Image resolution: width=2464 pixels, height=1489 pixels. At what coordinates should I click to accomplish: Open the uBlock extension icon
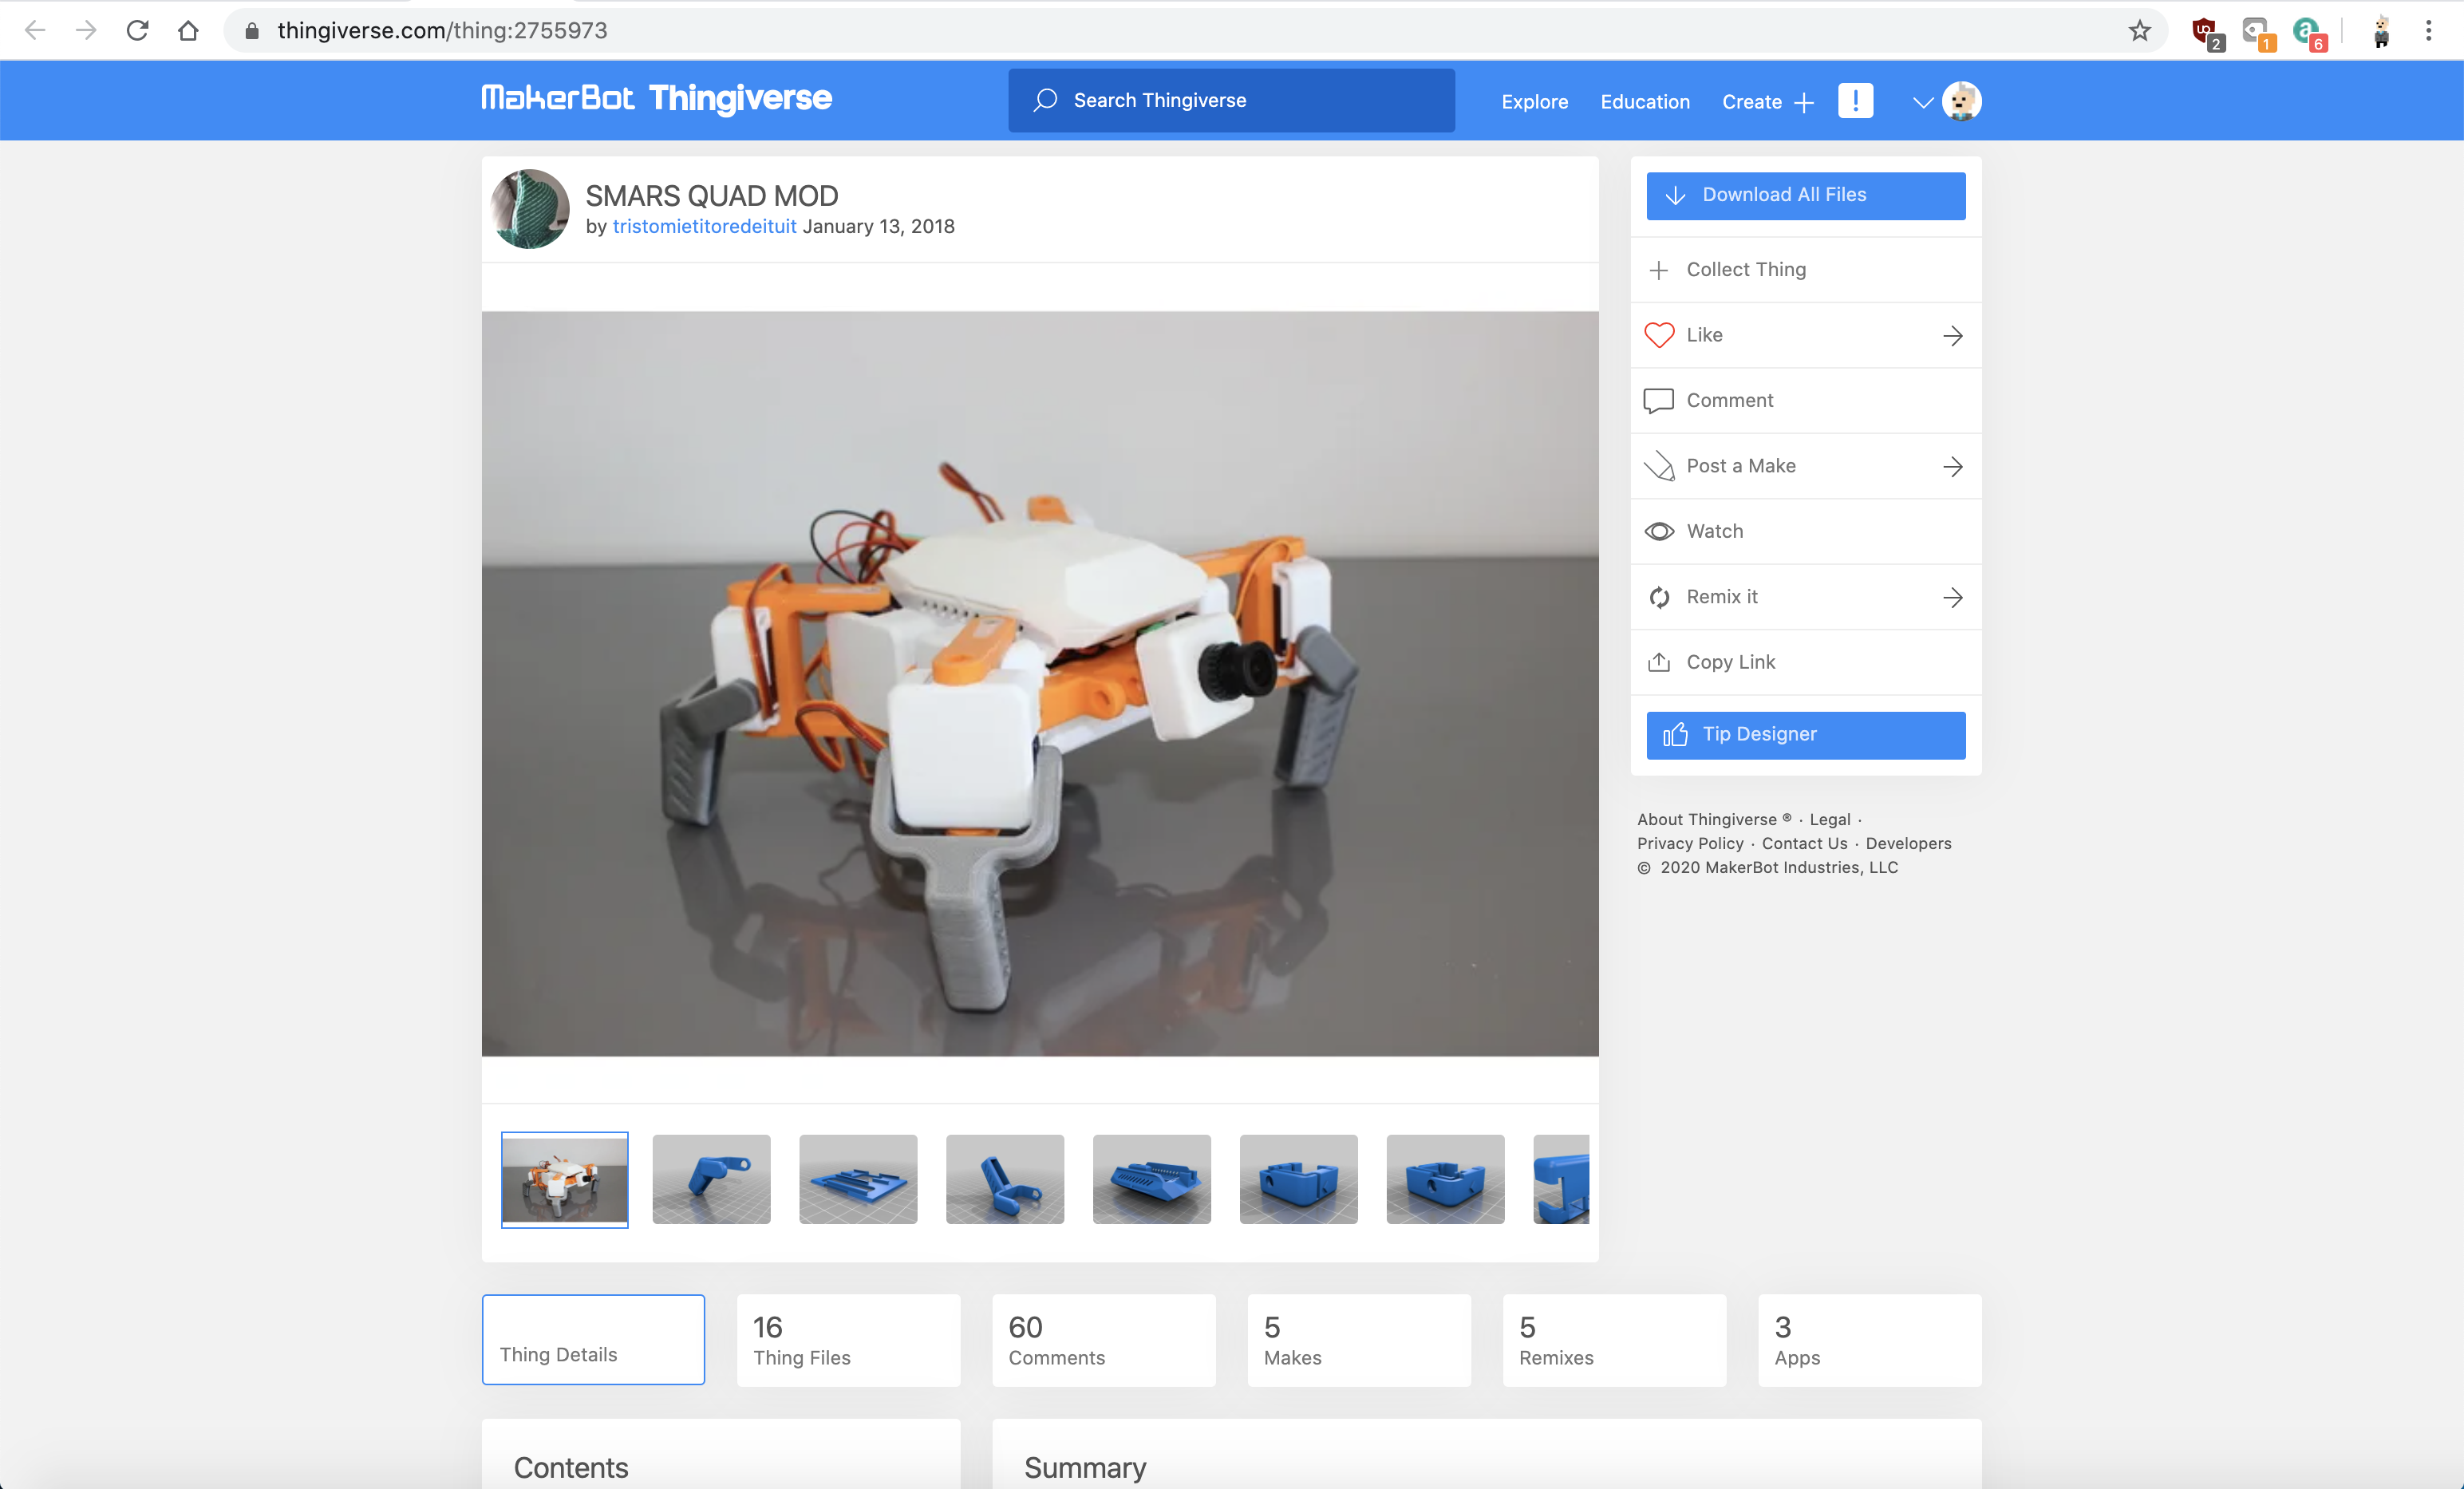2207,33
